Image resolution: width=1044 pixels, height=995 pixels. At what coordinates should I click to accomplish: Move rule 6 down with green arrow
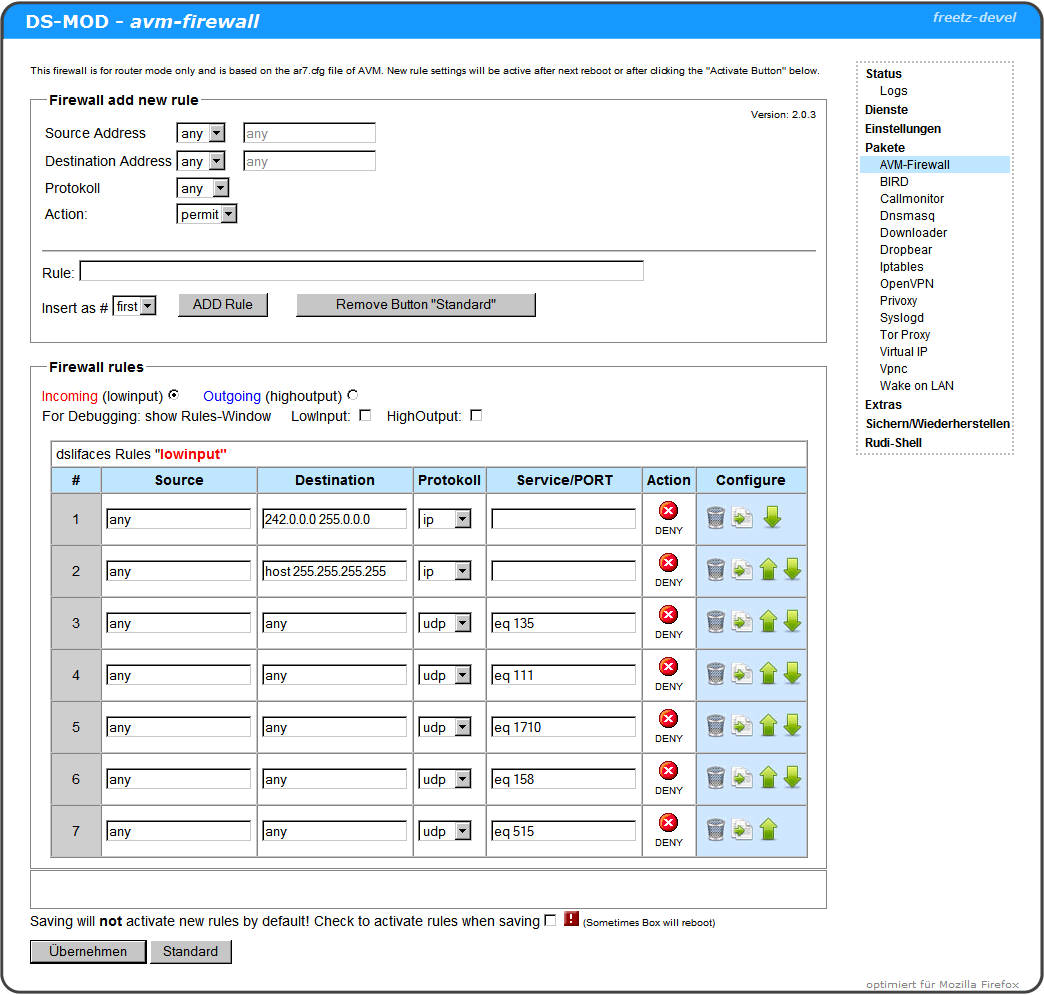(x=792, y=777)
